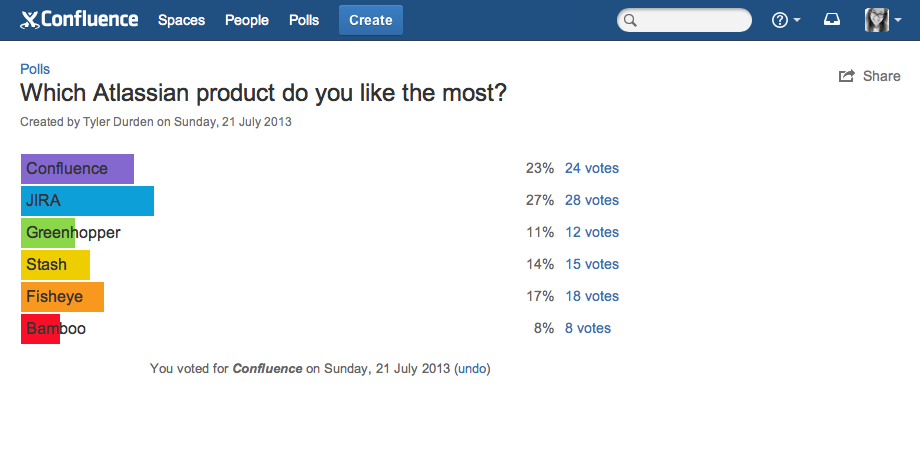Click the blue Create button

(x=371, y=20)
